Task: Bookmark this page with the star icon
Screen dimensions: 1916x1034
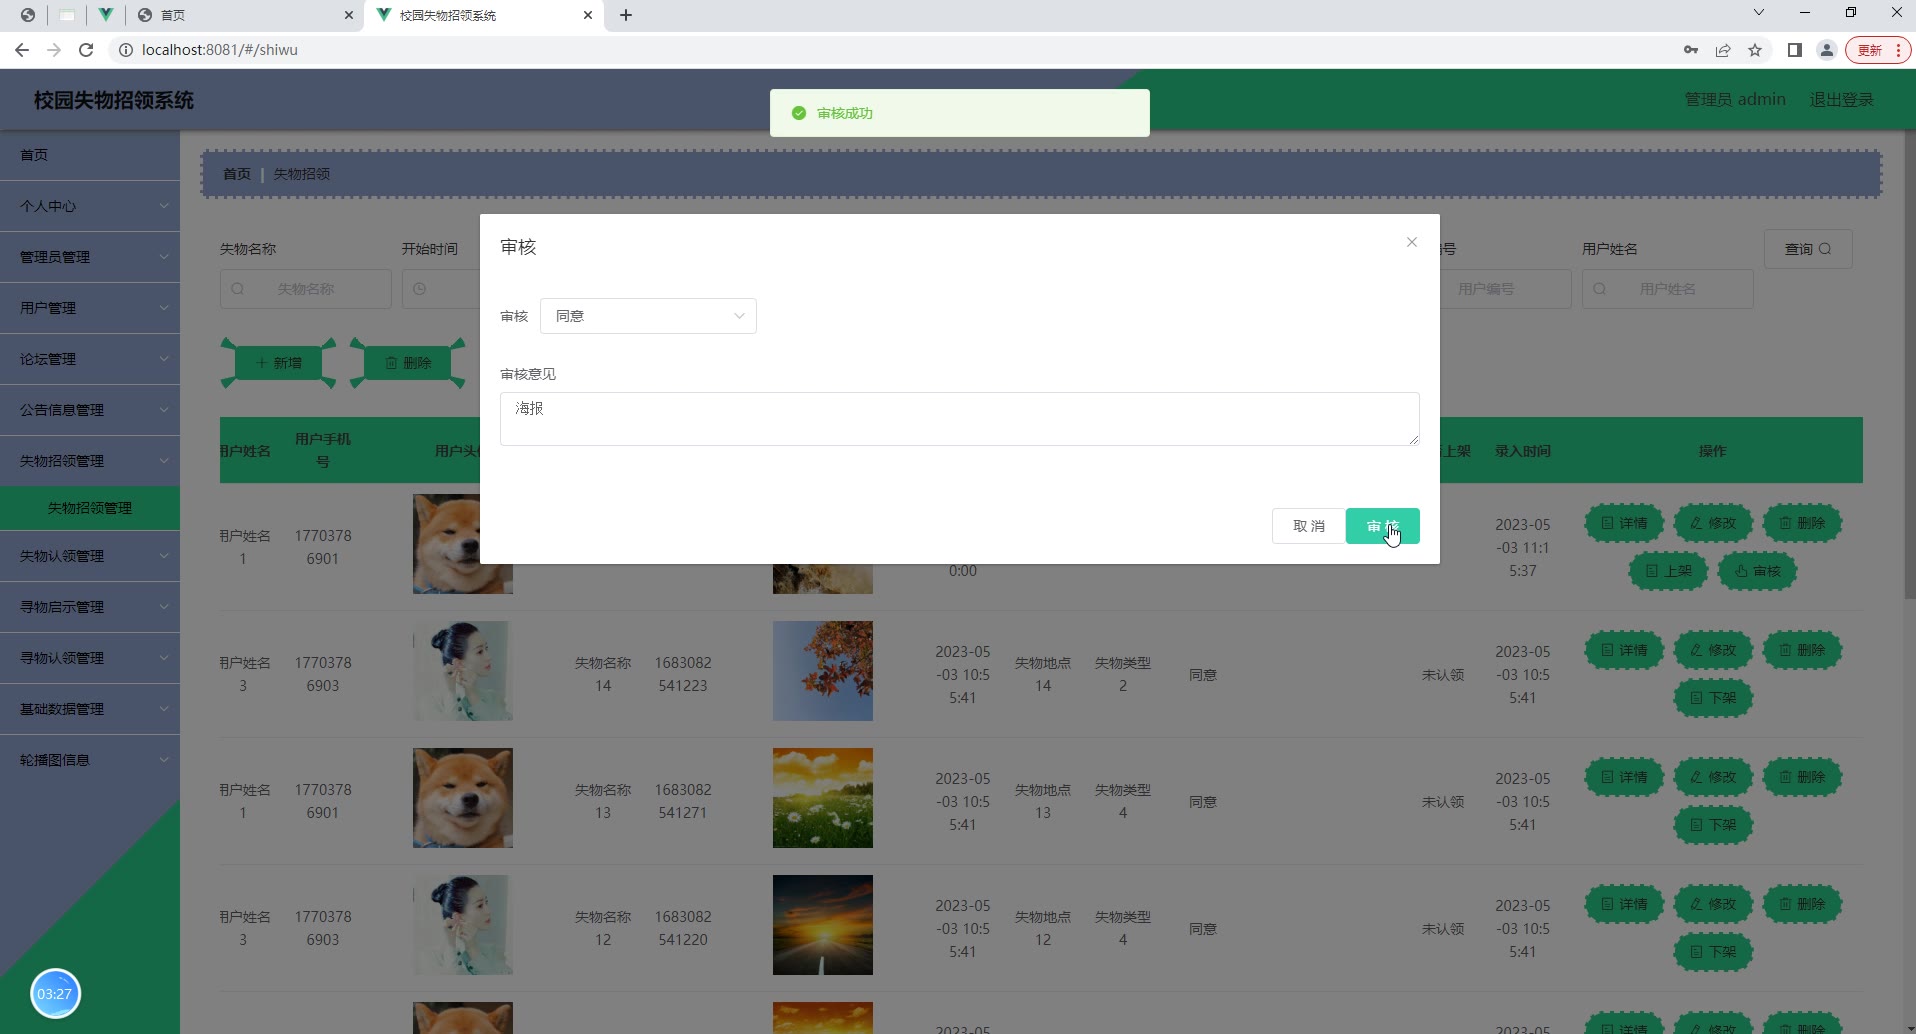Action: click(x=1755, y=50)
